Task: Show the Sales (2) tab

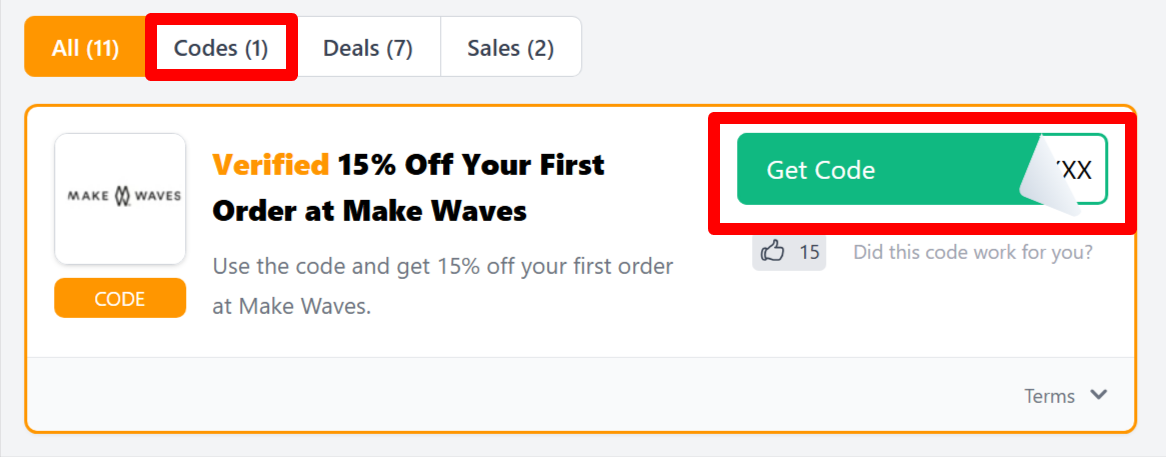Action: tap(510, 47)
